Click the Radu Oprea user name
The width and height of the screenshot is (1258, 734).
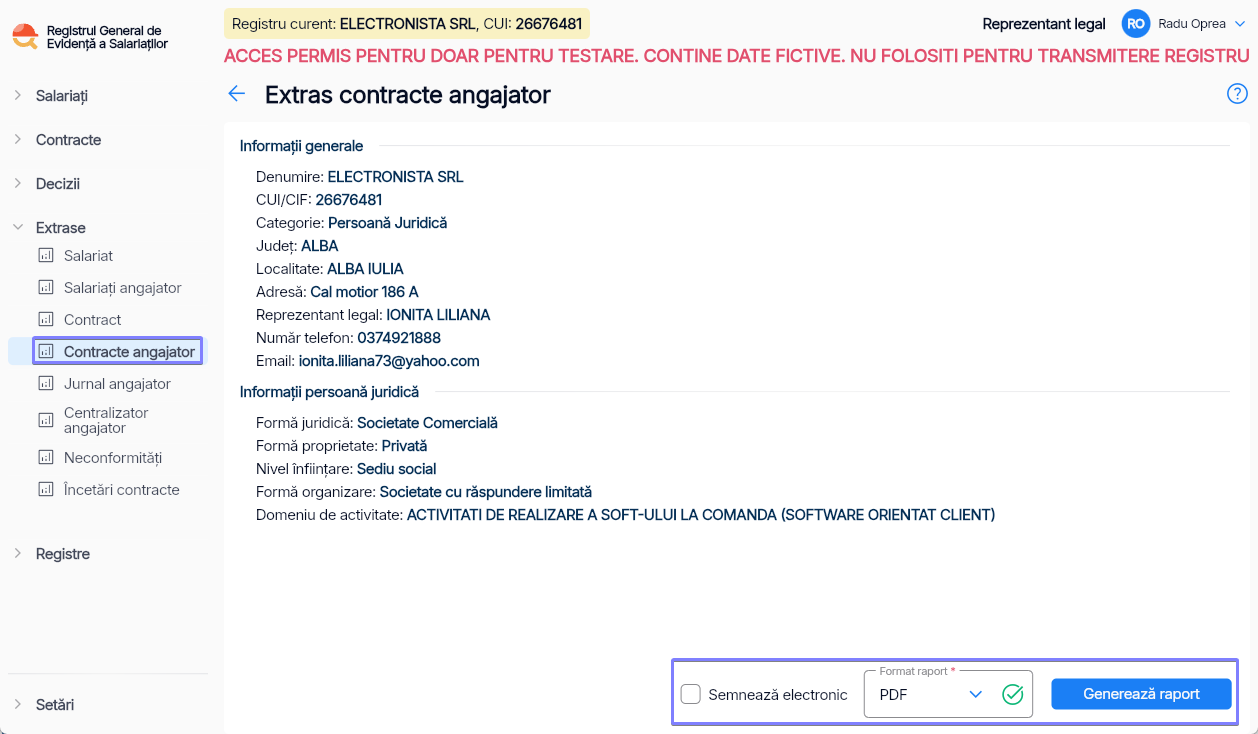click(x=1192, y=24)
